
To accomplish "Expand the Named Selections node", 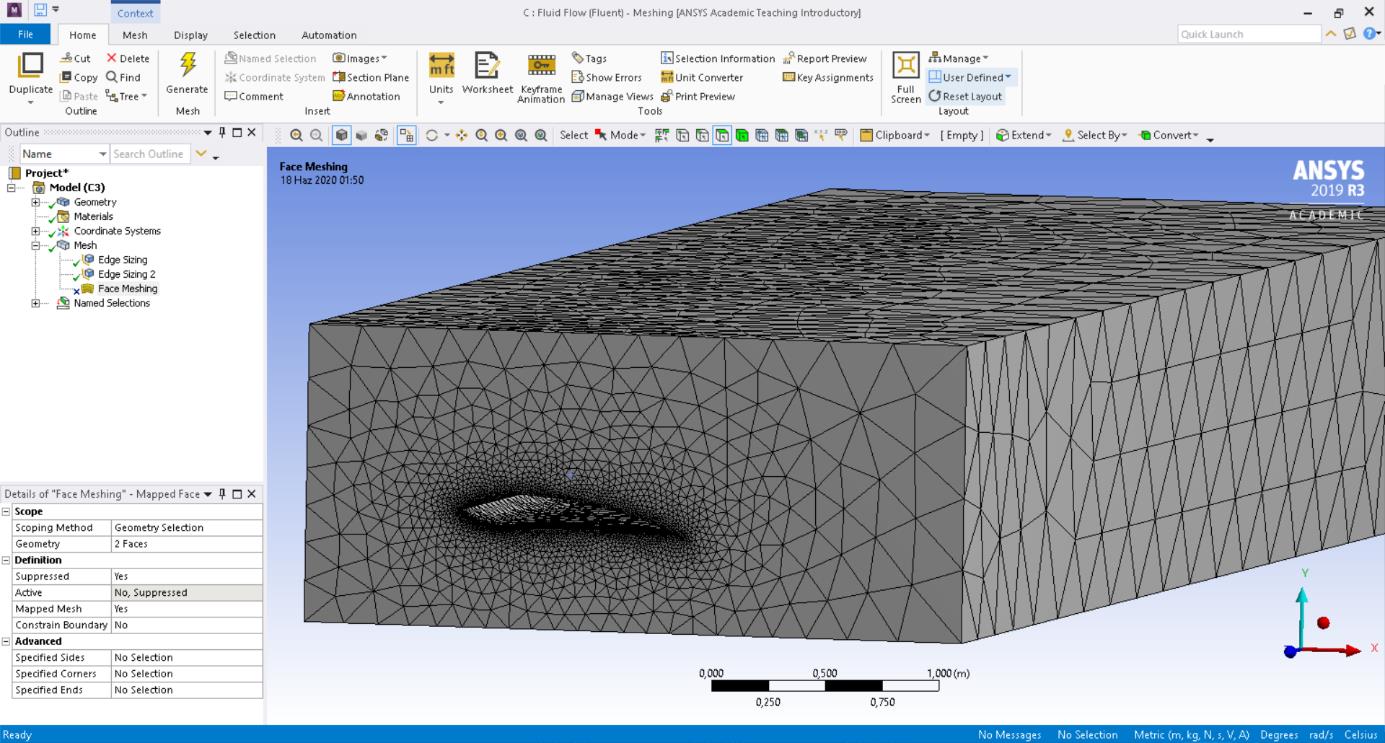I will point(36,303).
